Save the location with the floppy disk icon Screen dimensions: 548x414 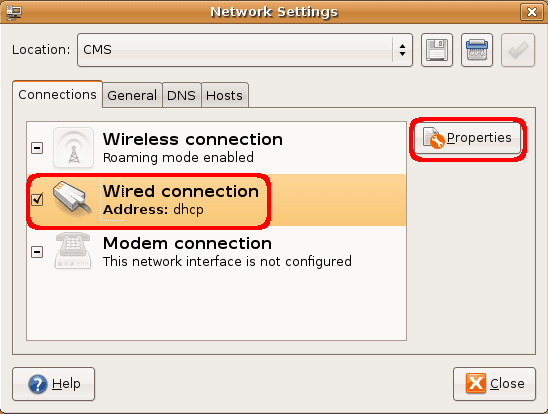coord(437,50)
